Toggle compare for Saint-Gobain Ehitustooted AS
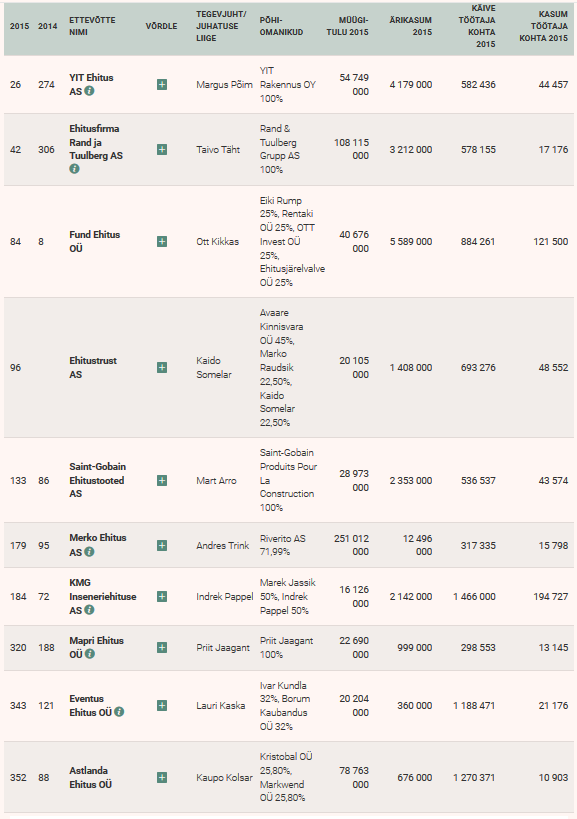This screenshot has width=577, height=819. (162, 481)
